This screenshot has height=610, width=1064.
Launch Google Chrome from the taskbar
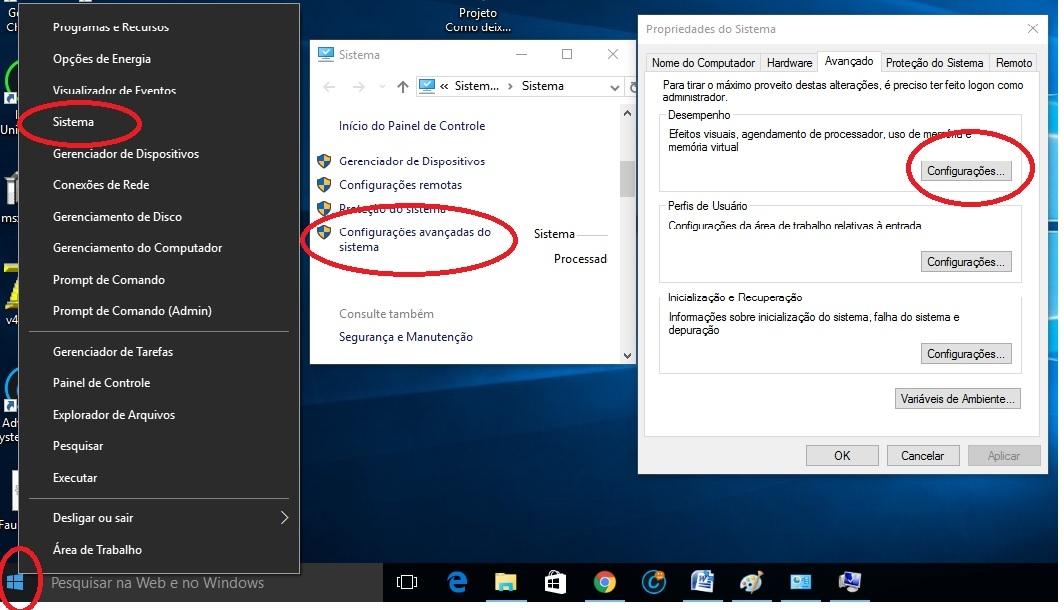604,582
